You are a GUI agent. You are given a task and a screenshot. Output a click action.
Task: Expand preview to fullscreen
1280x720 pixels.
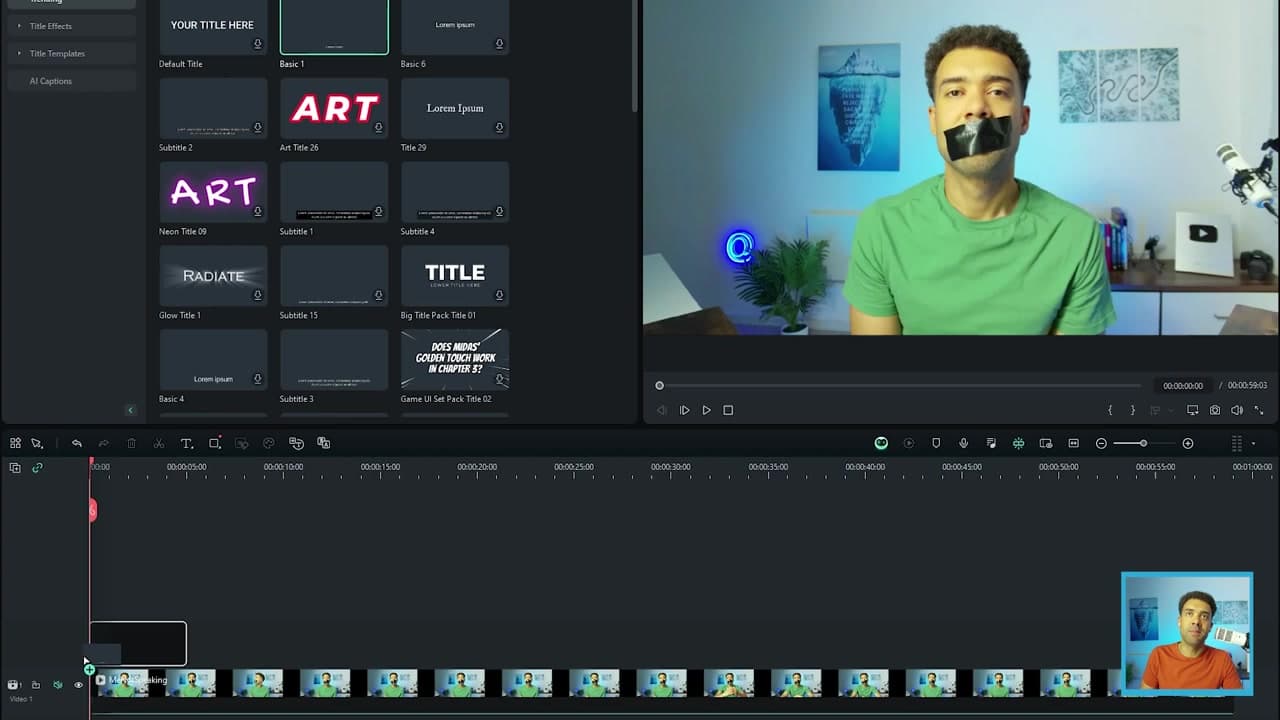pos(1259,410)
